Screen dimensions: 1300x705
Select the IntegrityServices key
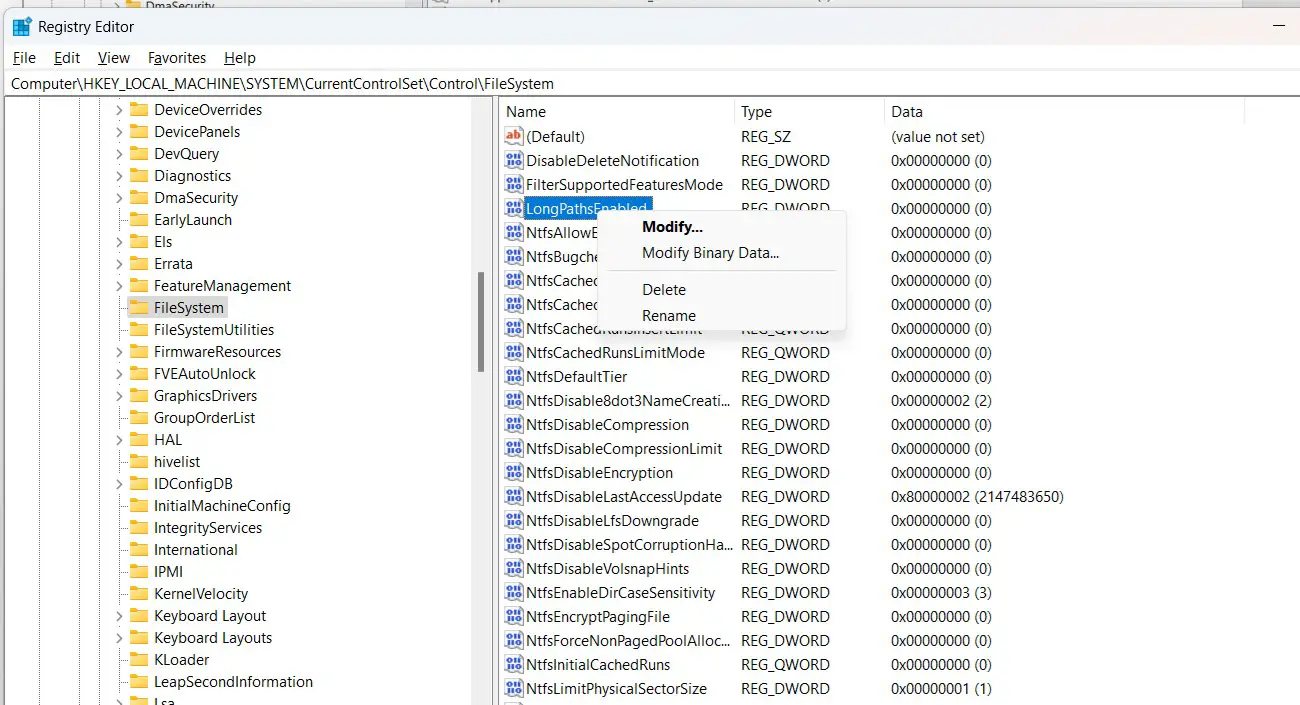coord(208,527)
